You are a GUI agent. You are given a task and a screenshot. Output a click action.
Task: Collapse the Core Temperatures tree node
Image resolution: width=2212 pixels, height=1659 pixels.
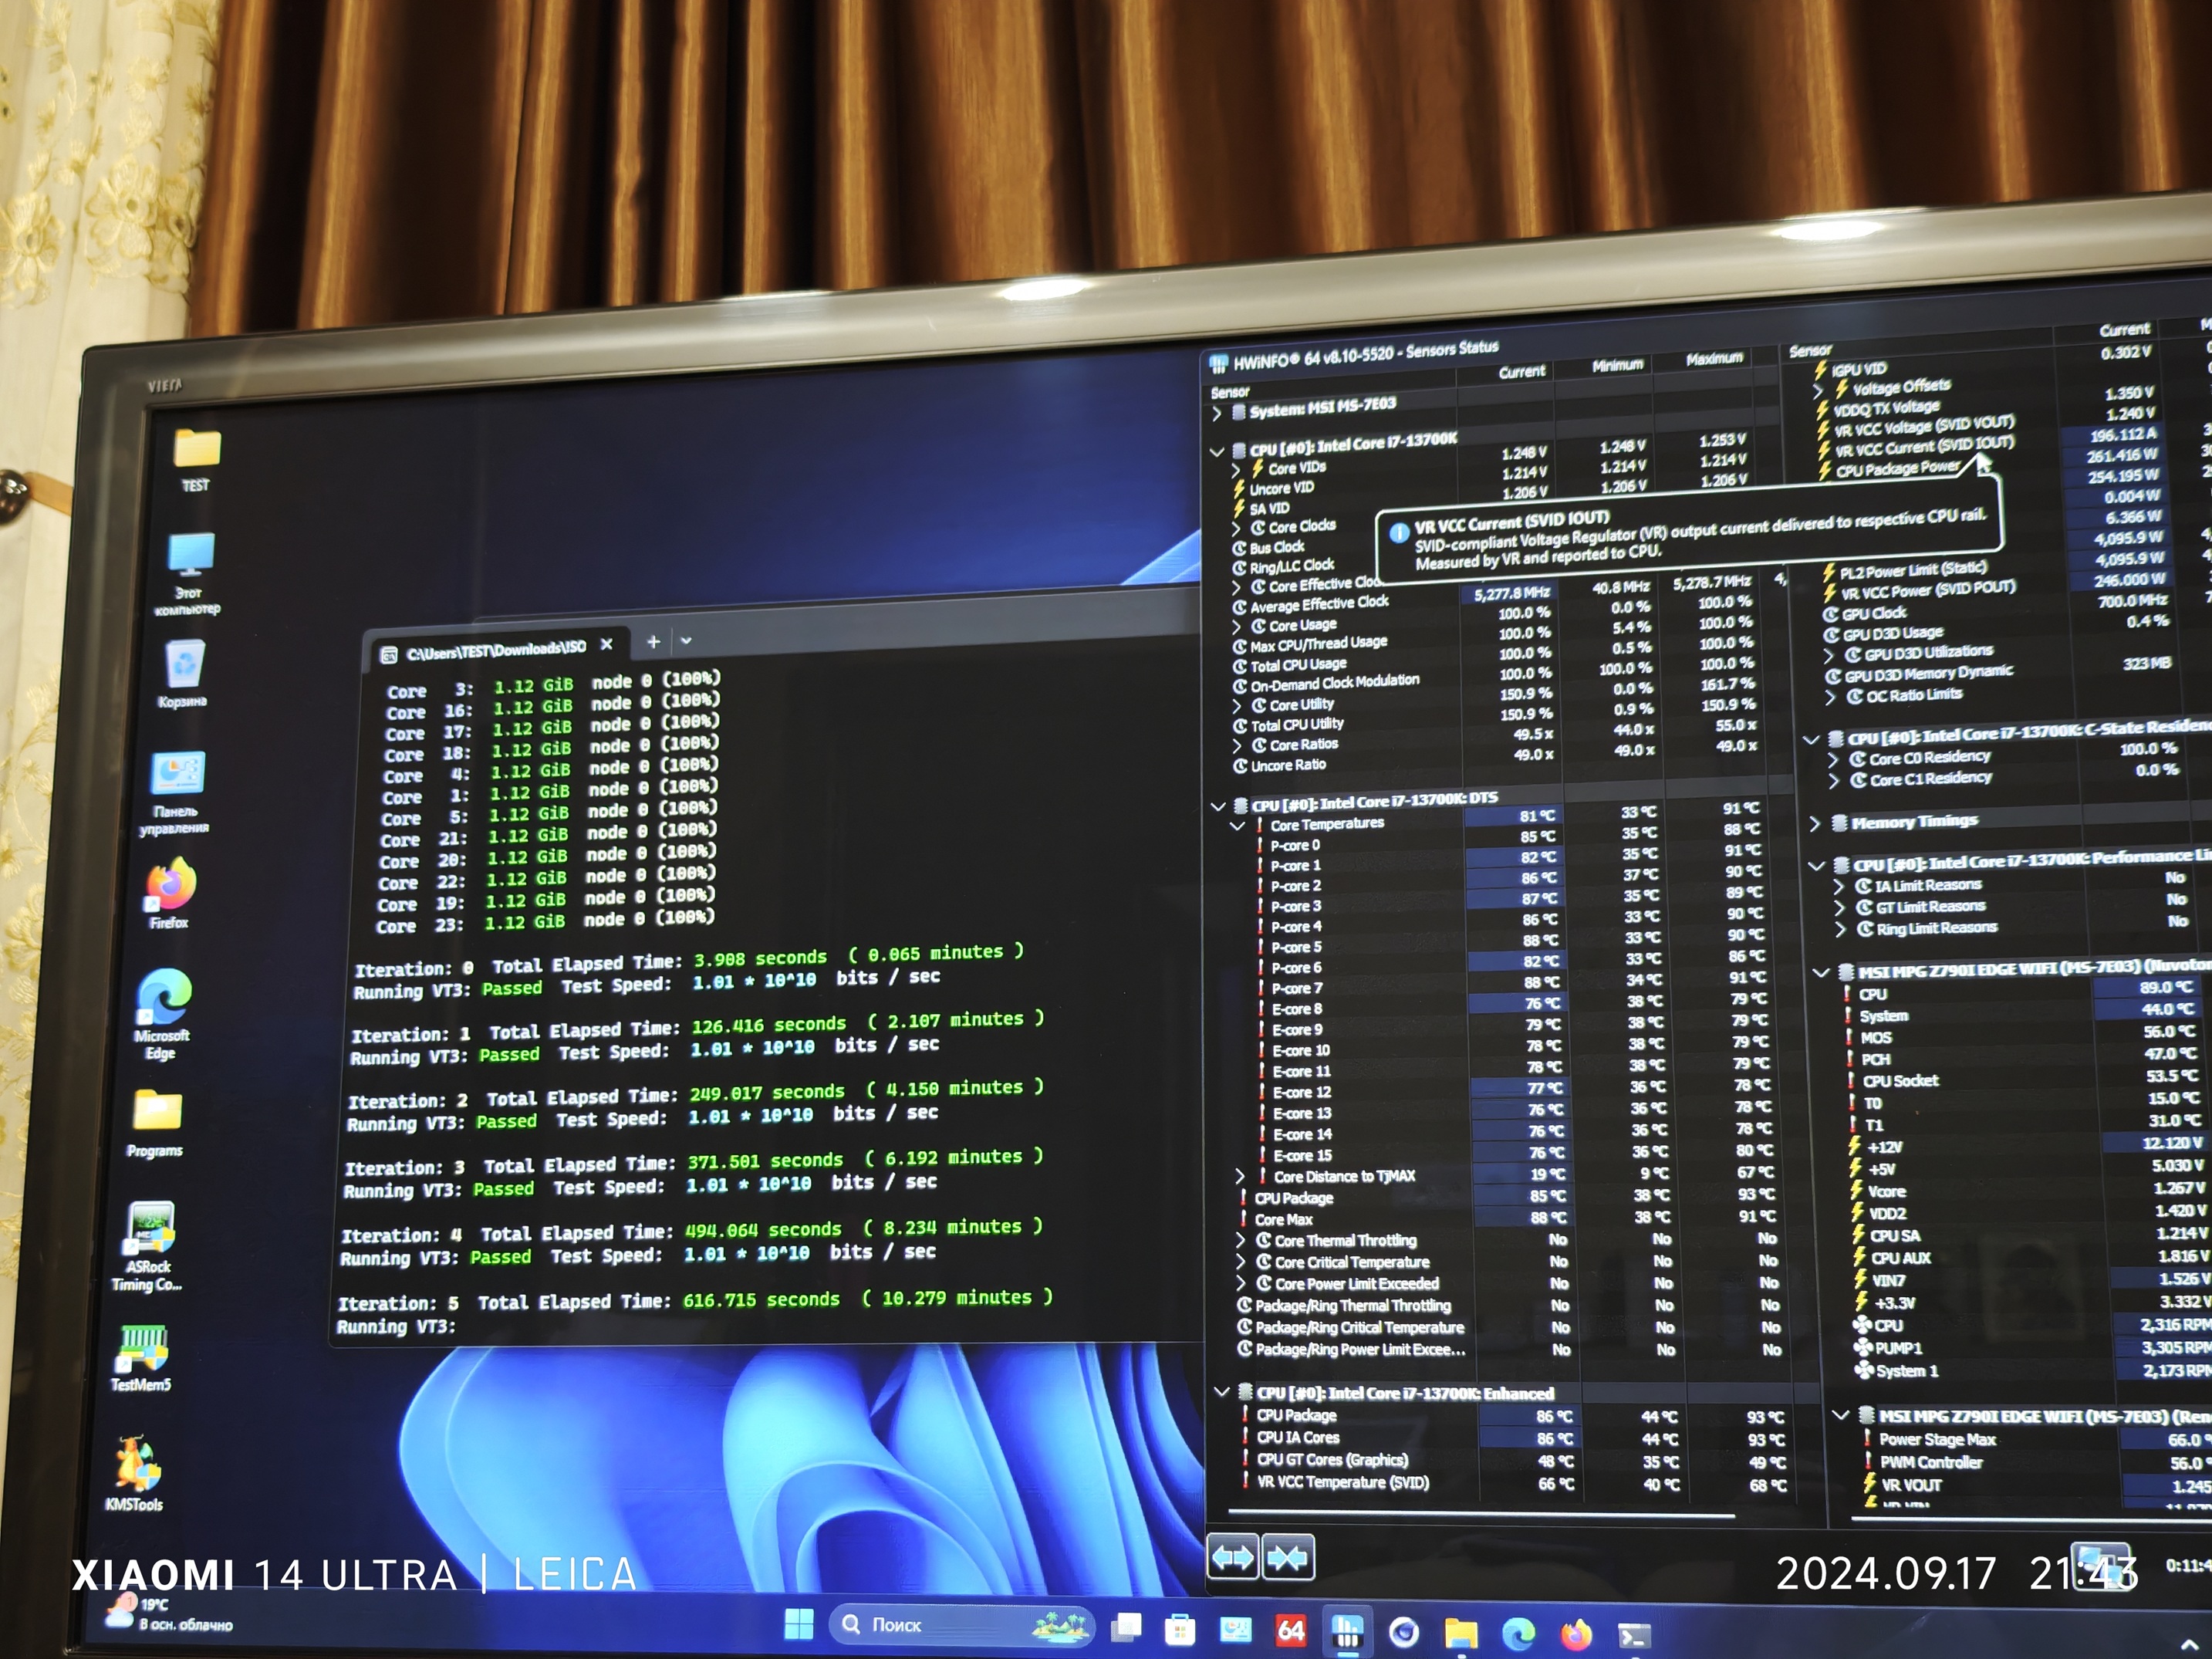[x=1237, y=826]
